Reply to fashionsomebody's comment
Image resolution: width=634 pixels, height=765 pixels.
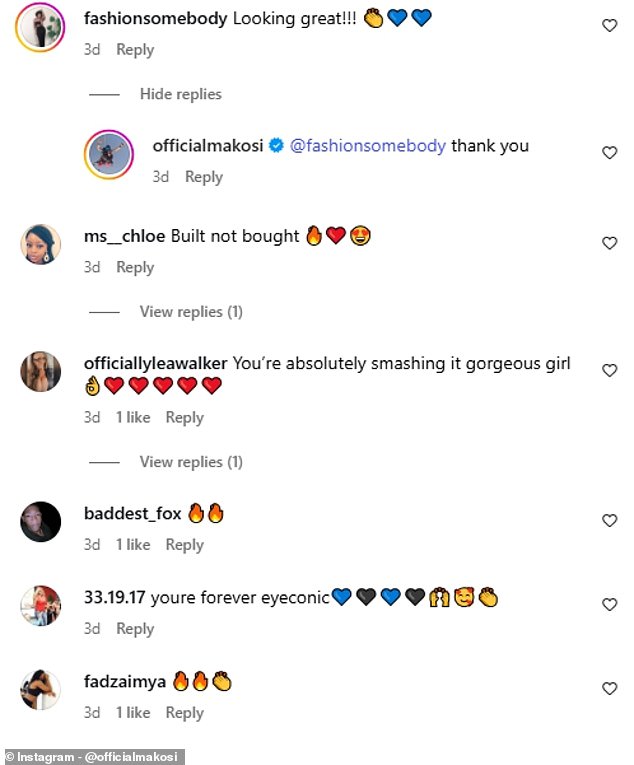(x=135, y=50)
